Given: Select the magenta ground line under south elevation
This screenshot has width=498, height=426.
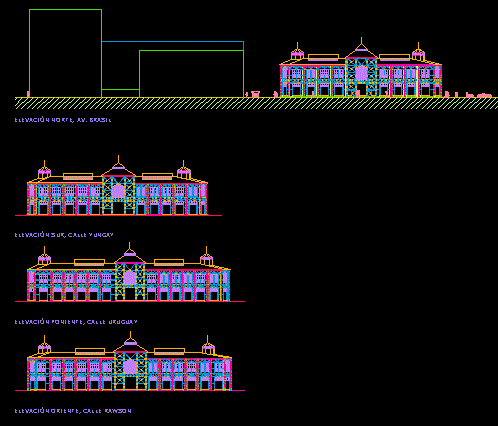Looking at the screenshot, I should click(118, 215).
